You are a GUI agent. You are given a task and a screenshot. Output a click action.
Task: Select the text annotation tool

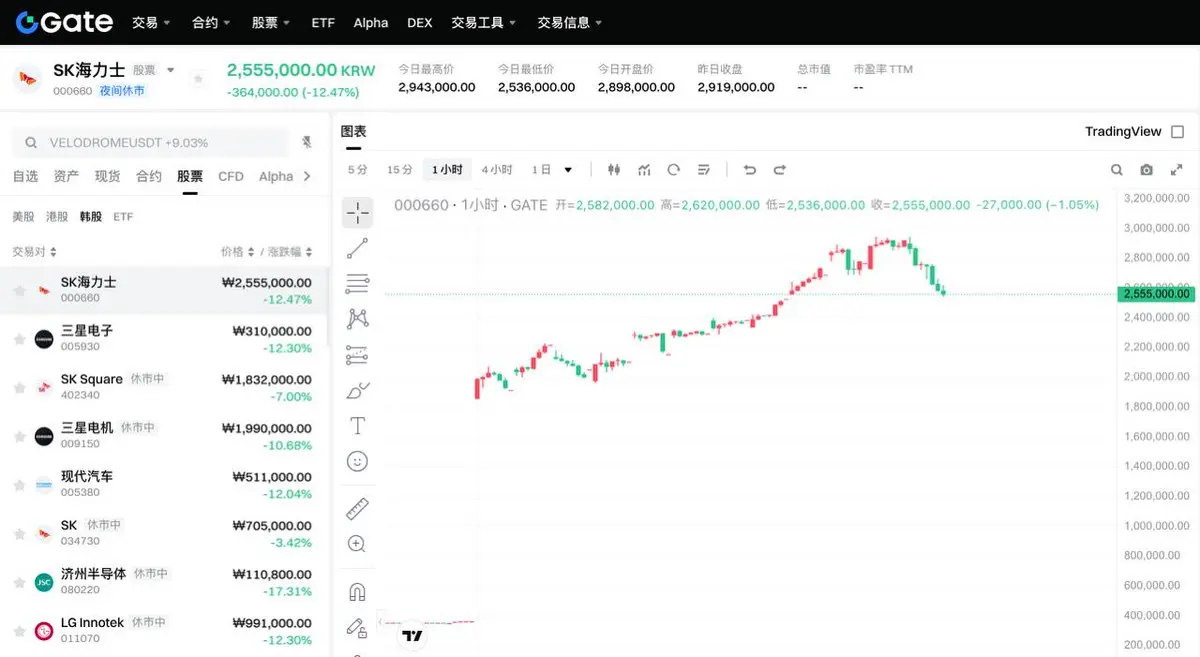pos(357,426)
